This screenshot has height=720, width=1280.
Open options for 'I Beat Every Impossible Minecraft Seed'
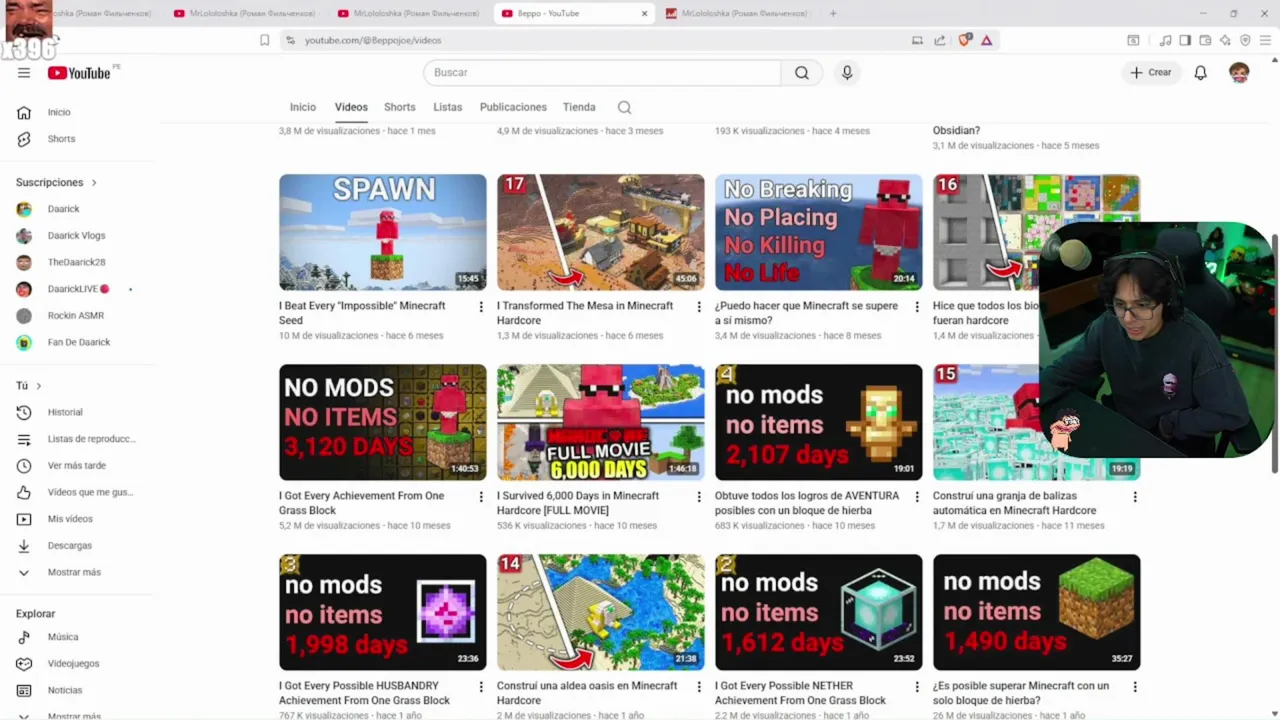tap(481, 307)
